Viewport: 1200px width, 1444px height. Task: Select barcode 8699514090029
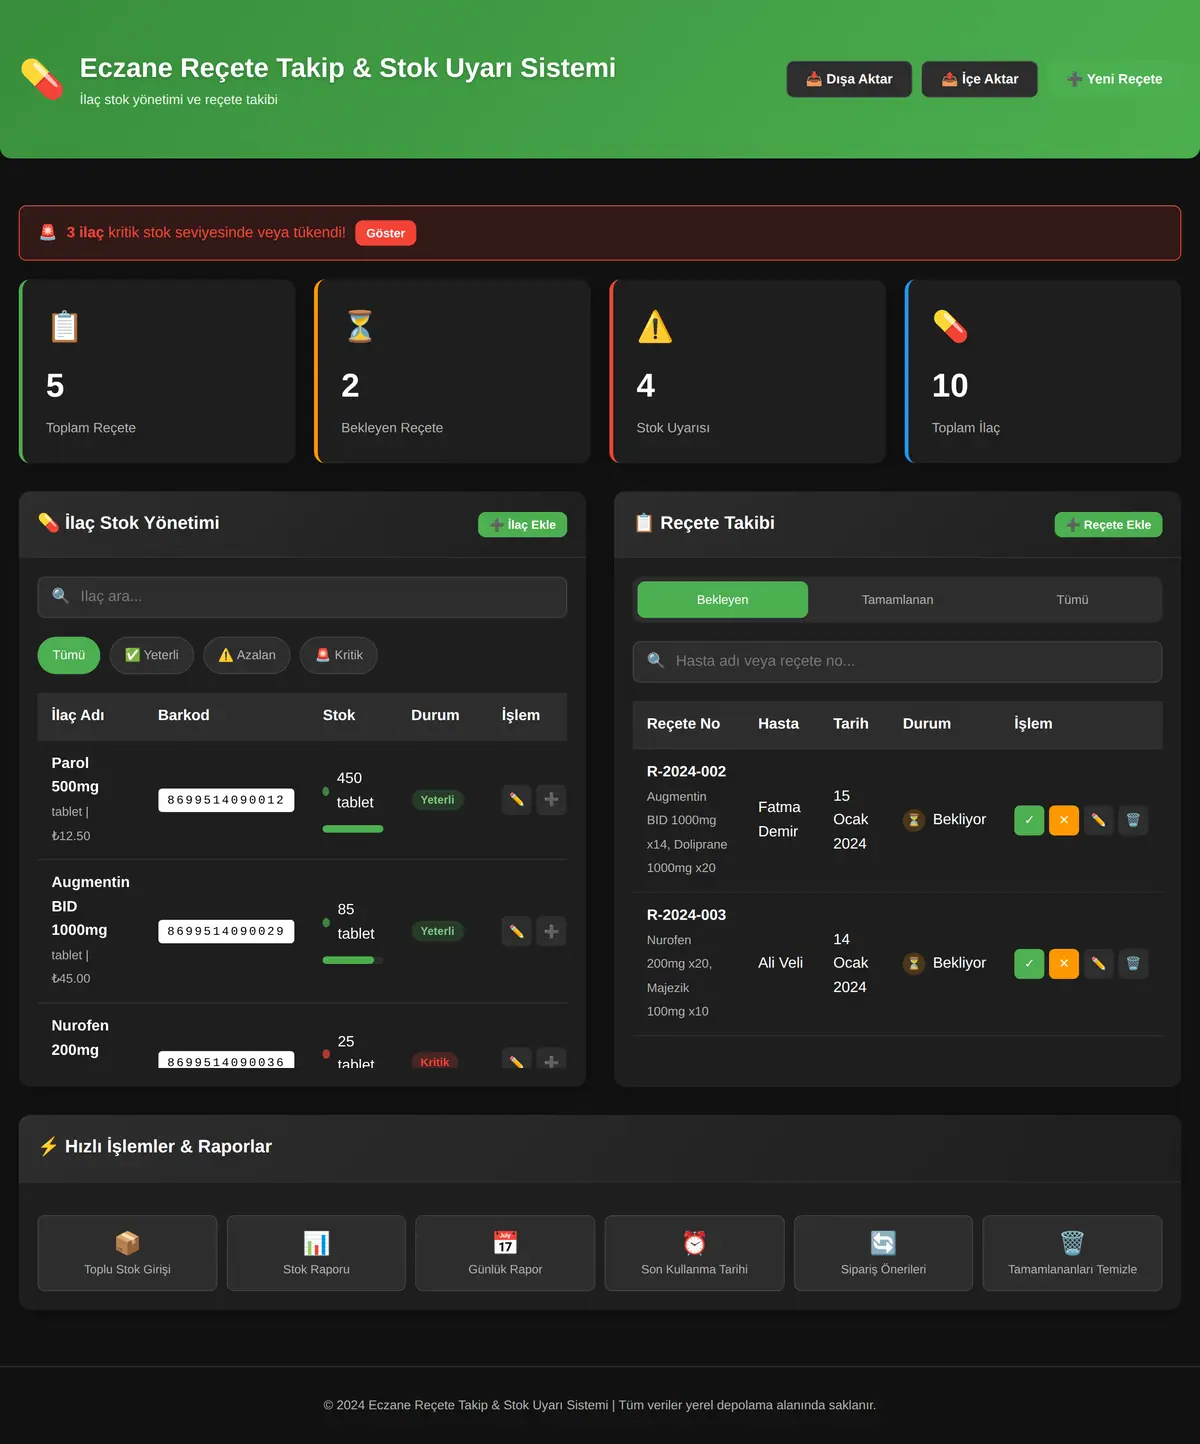pos(226,931)
